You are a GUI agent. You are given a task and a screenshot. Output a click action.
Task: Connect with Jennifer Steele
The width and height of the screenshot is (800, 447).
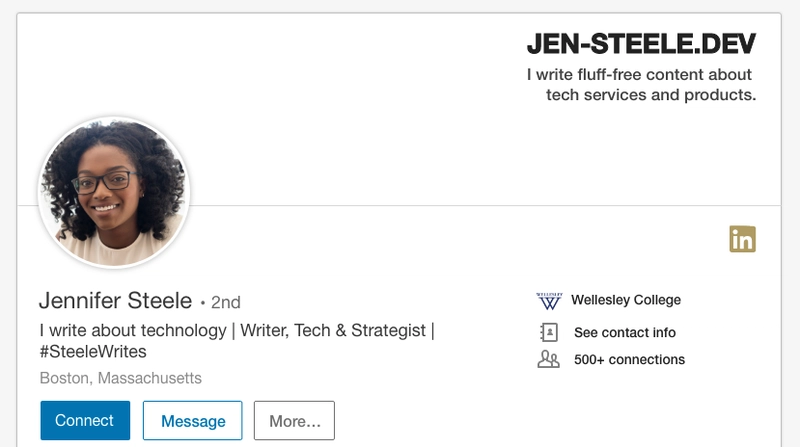click(85, 420)
